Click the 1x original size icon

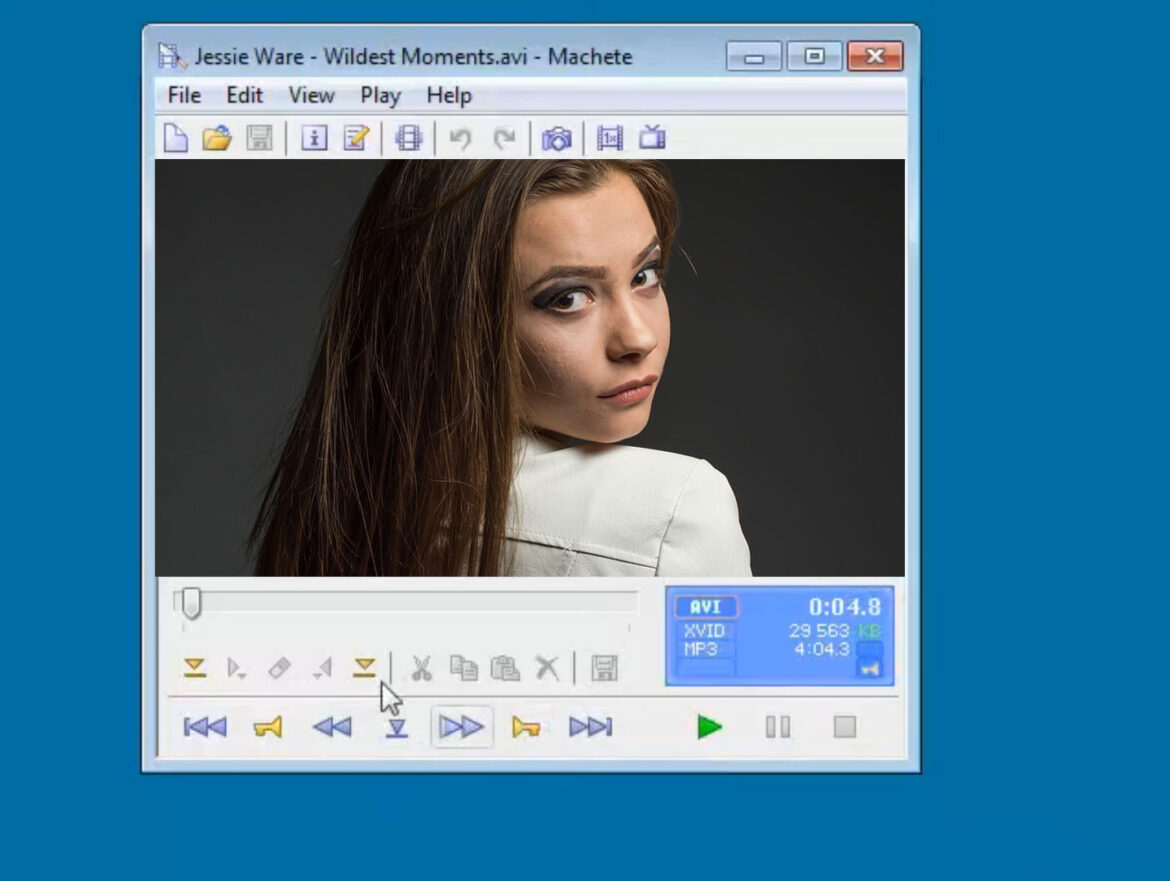click(x=609, y=138)
